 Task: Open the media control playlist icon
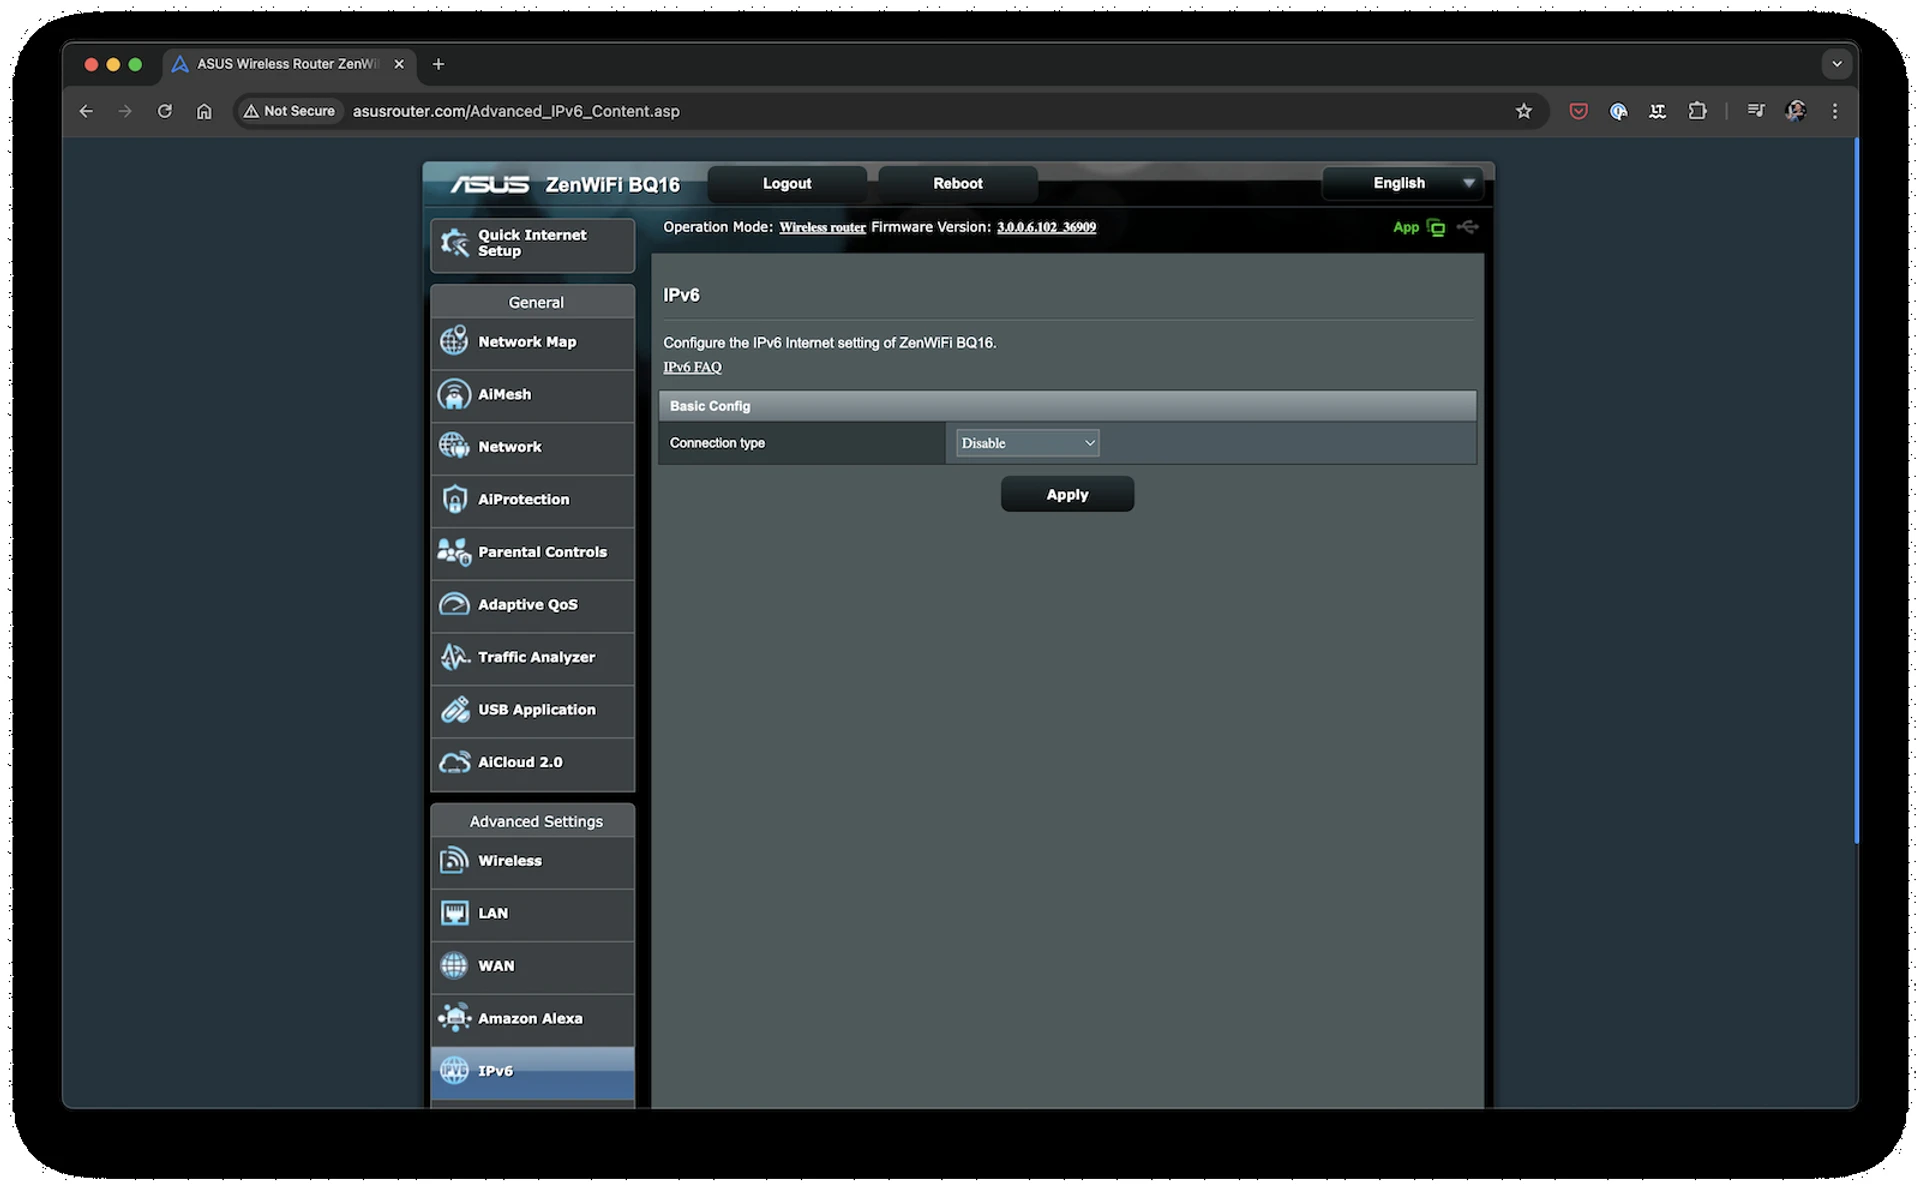(x=1756, y=111)
